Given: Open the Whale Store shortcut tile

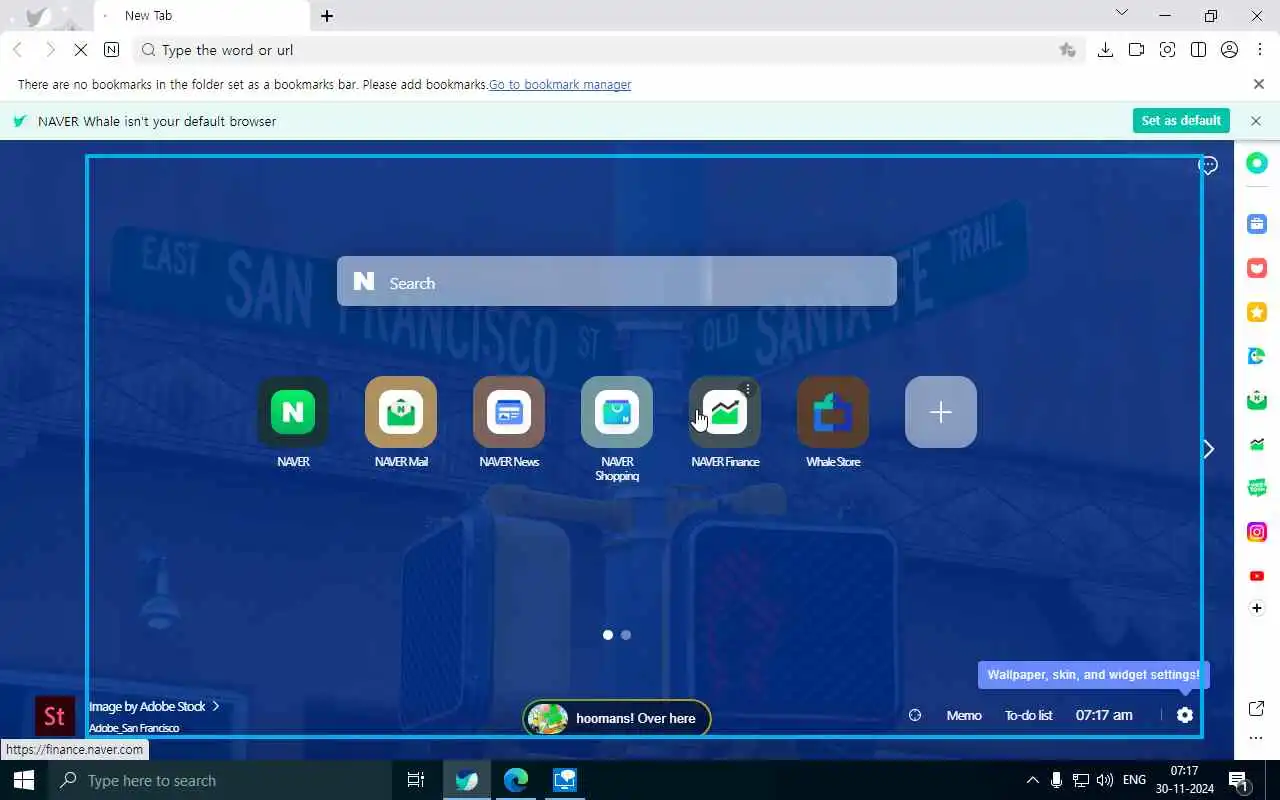Looking at the screenshot, I should point(833,412).
